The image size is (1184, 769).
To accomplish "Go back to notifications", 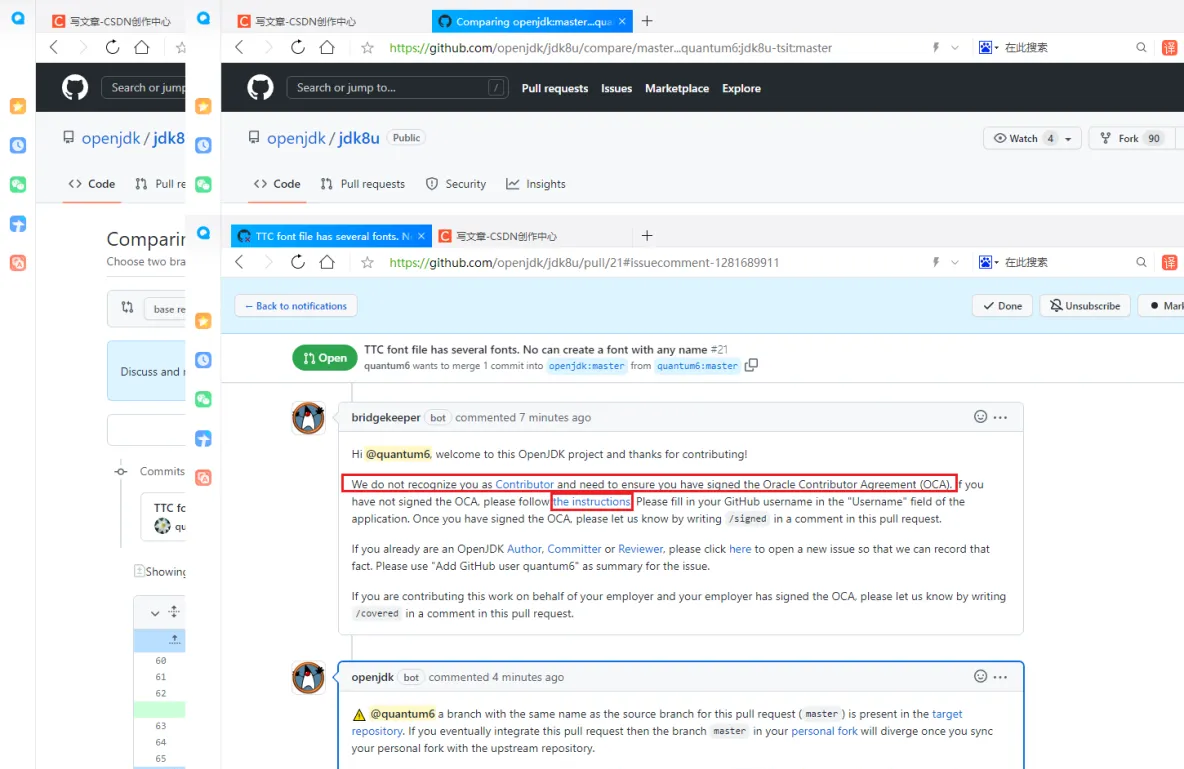I will [296, 306].
